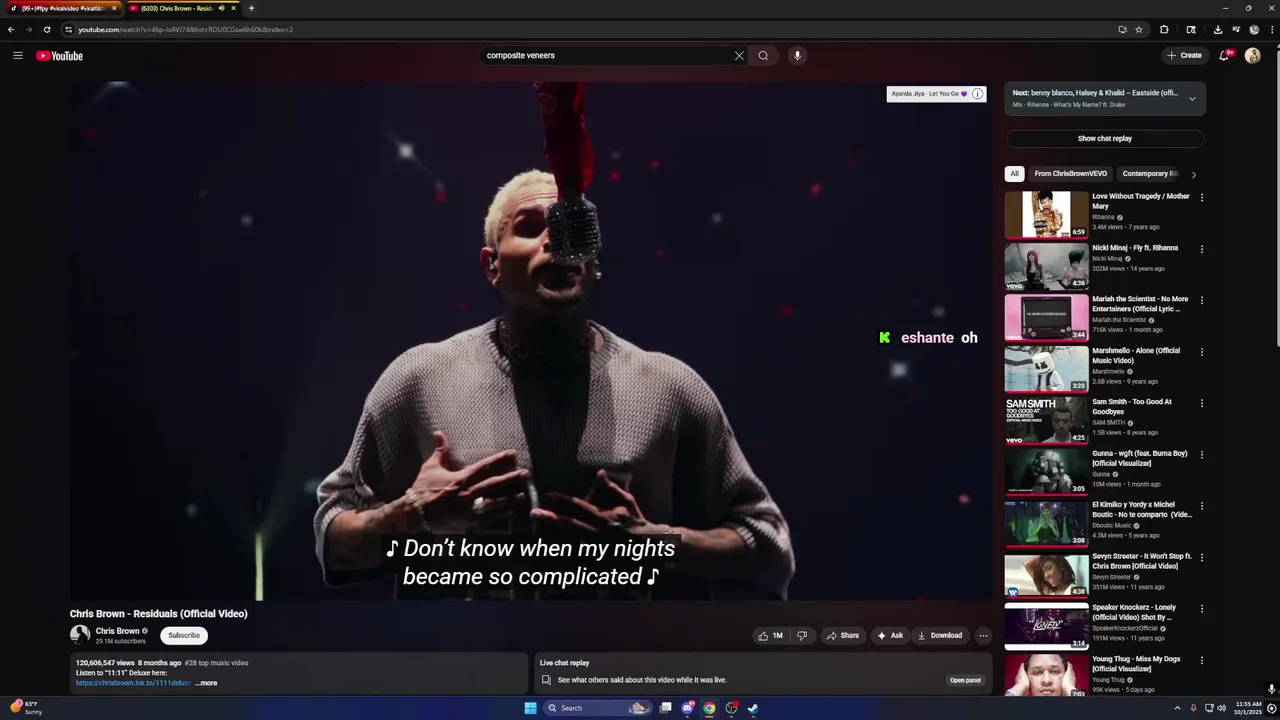Open the chrisbrown.lnk.to deluxe link

[x=133, y=683]
